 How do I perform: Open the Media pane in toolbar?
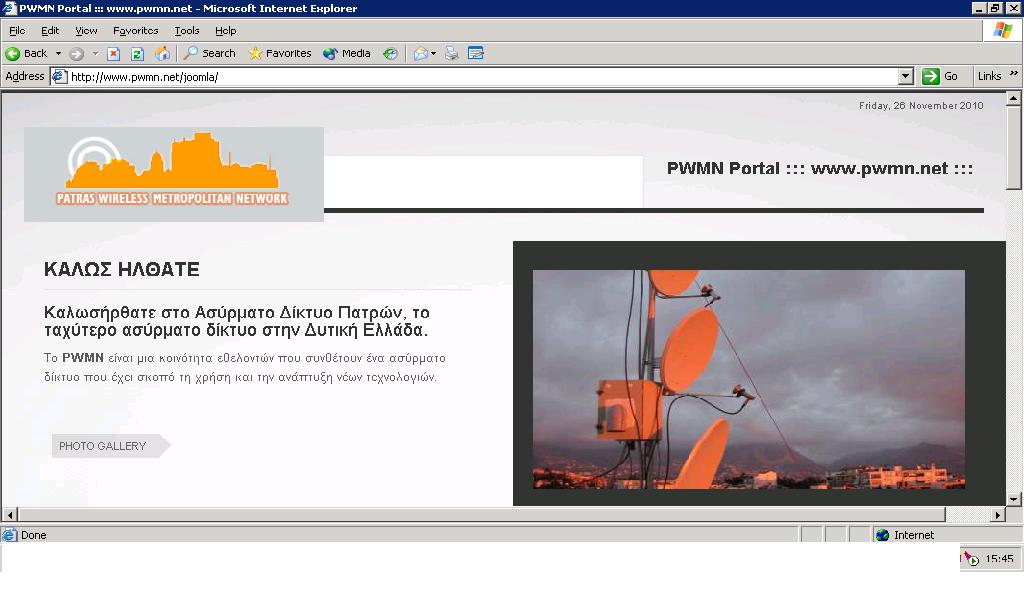click(x=347, y=53)
